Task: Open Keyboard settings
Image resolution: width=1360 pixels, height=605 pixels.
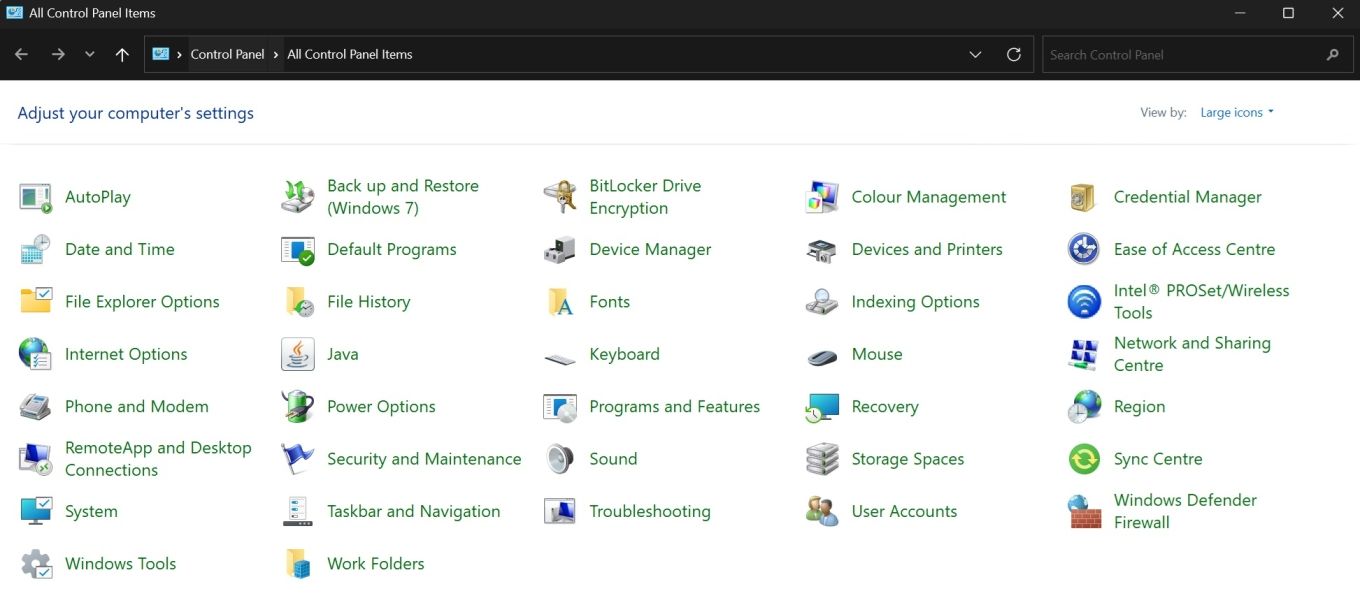Action: click(x=624, y=354)
